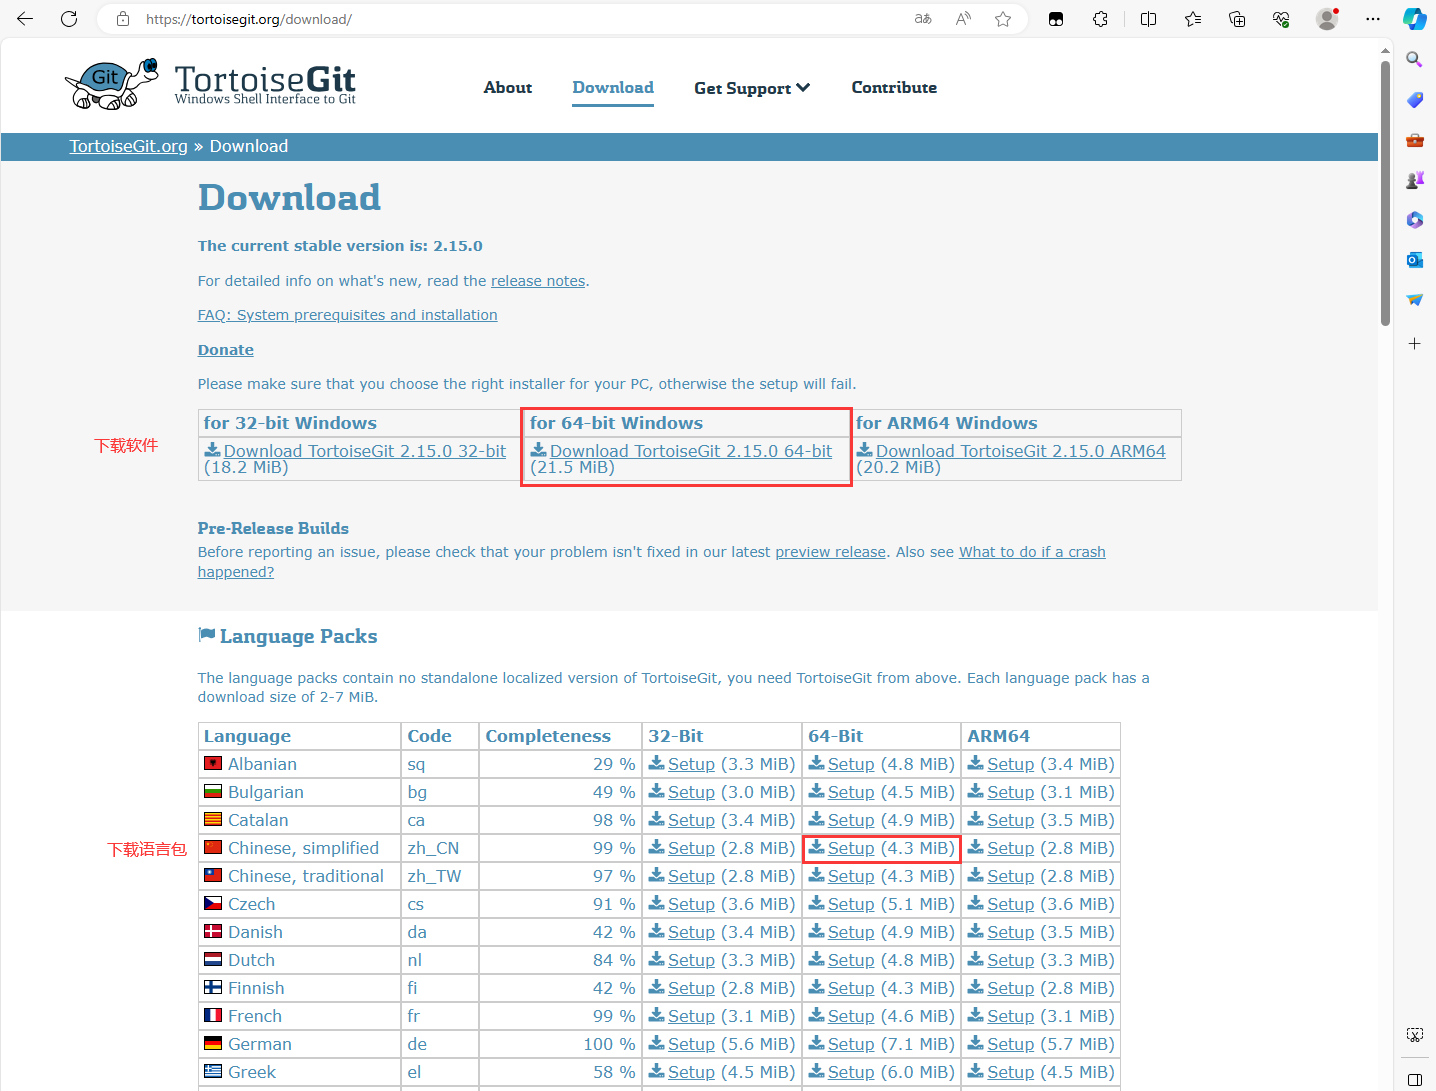The height and width of the screenshot is (1091, 1436).
Task: Open the Copilot sidebar icon
Action: (1414, 19)
